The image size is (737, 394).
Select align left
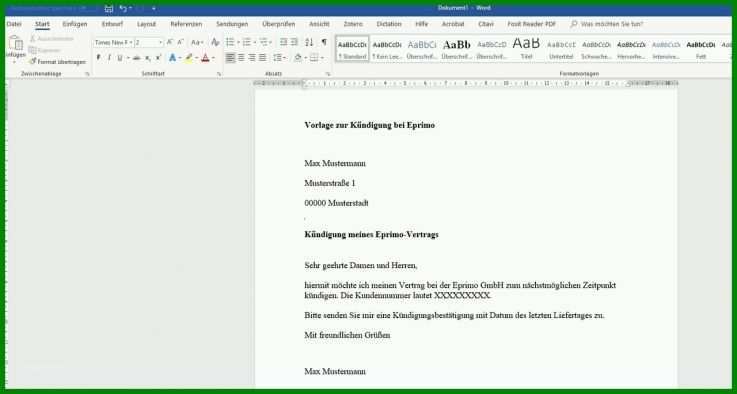coord(230,58)
